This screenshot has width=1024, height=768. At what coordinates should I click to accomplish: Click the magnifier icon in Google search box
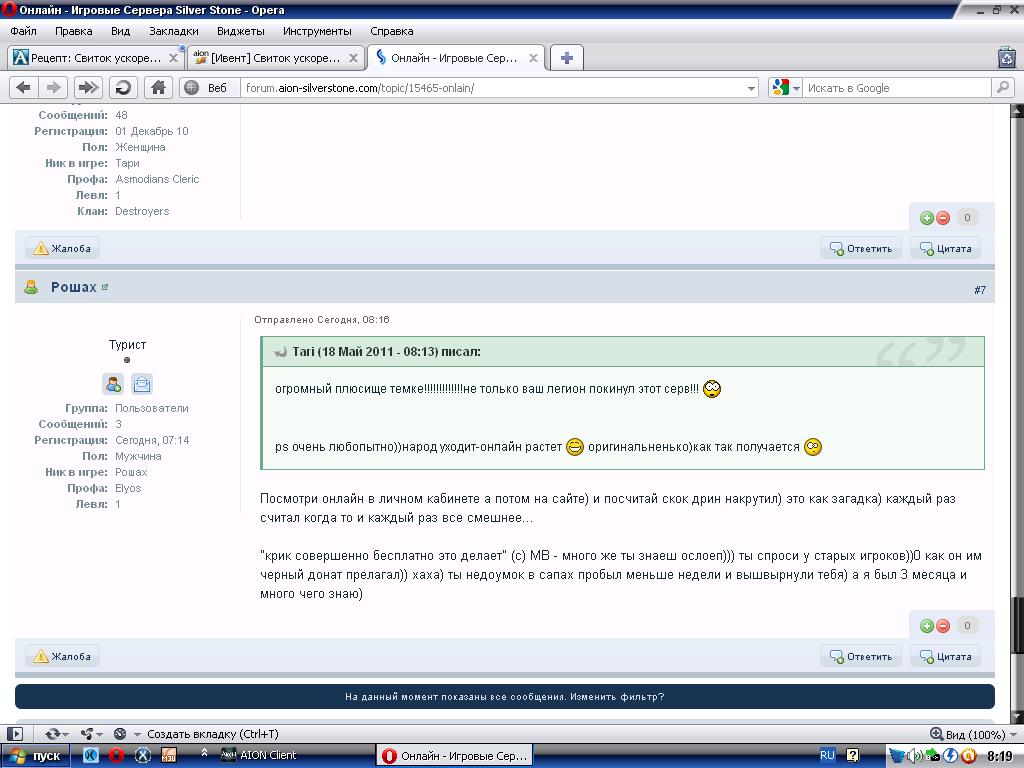point(1003,88)
